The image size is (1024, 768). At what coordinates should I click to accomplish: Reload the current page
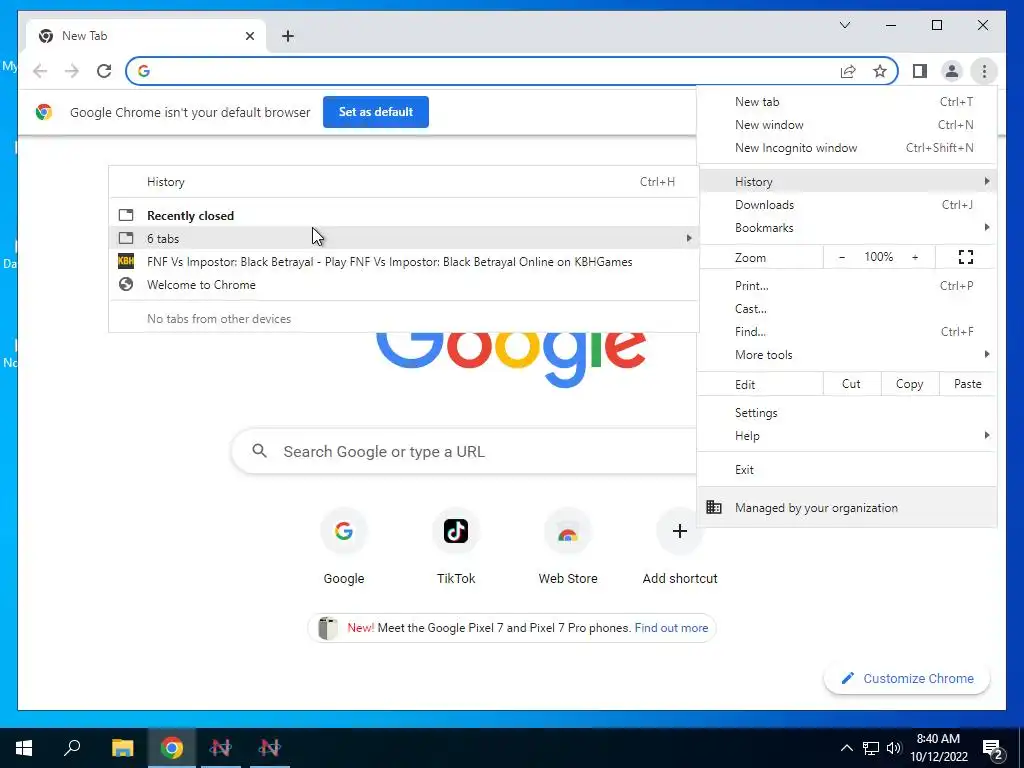104,71
